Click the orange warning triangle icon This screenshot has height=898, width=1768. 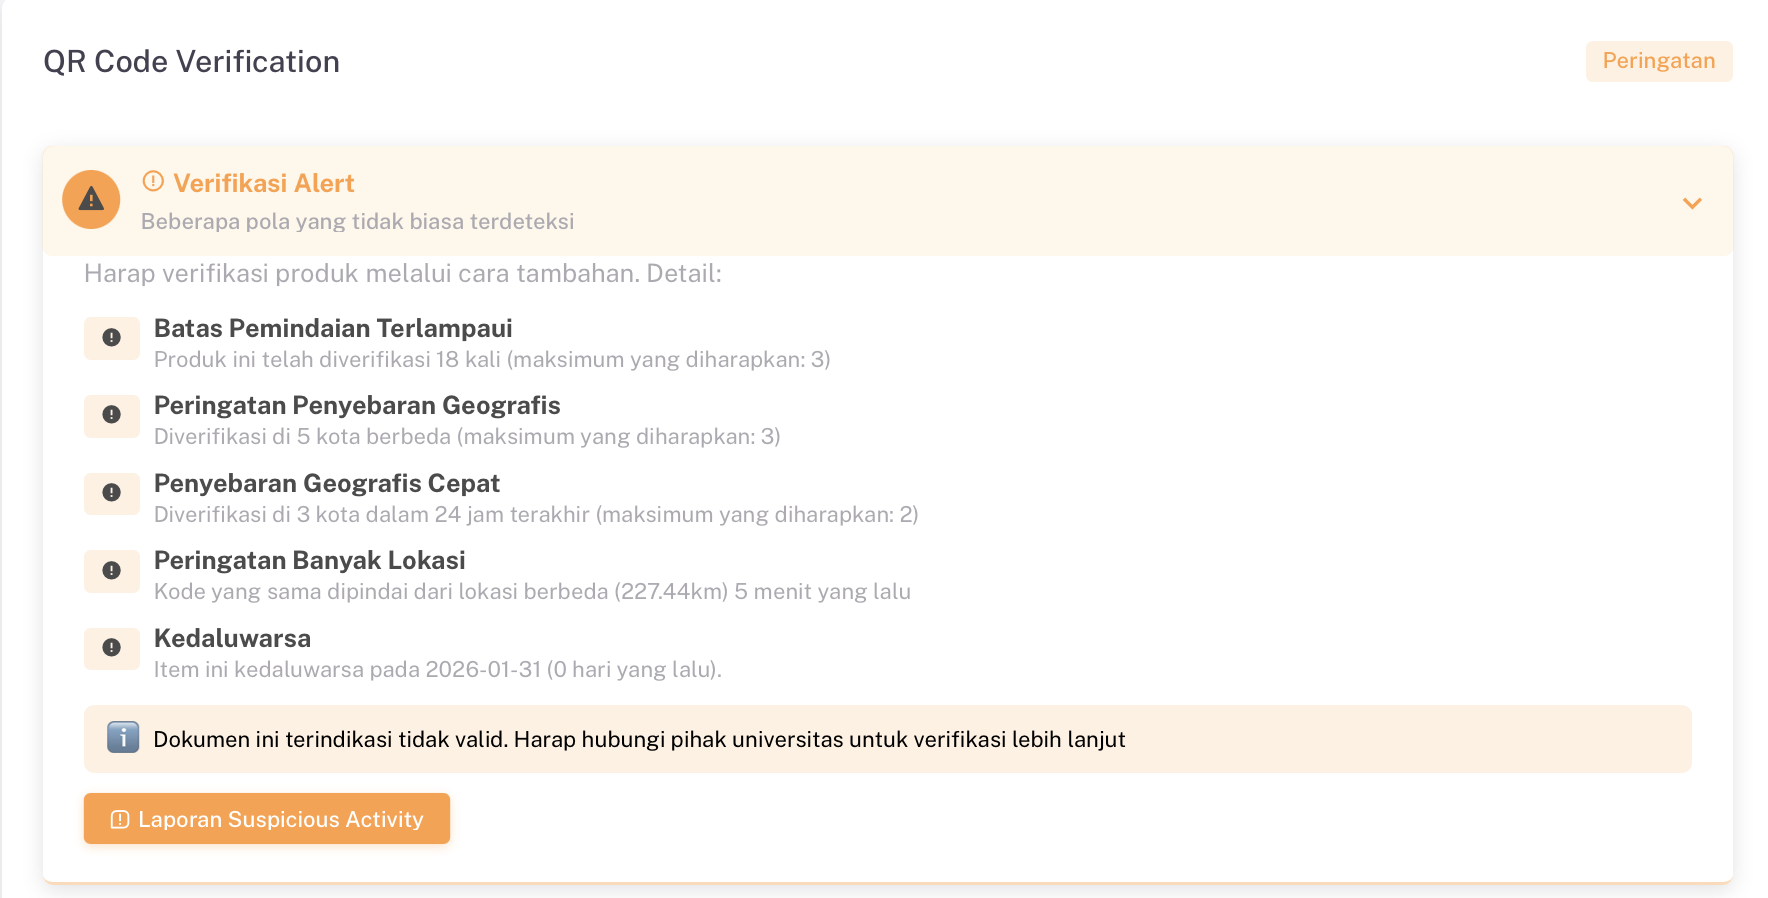[x=91, y=200]
